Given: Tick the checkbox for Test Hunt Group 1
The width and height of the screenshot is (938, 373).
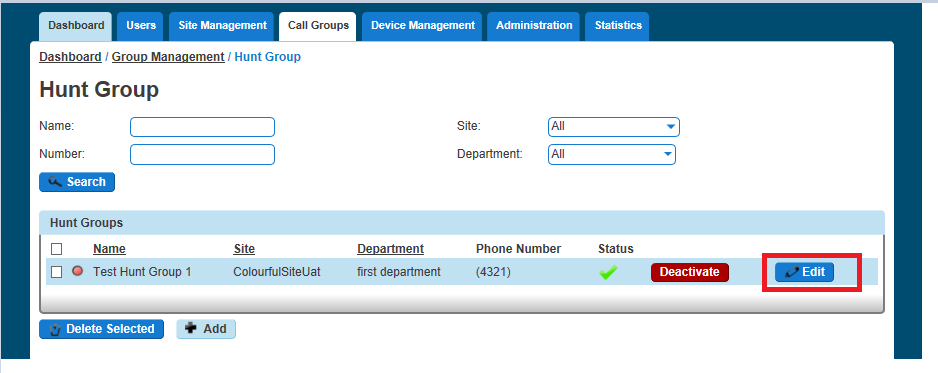Looking at the screenshot, I should coord(56,272).
